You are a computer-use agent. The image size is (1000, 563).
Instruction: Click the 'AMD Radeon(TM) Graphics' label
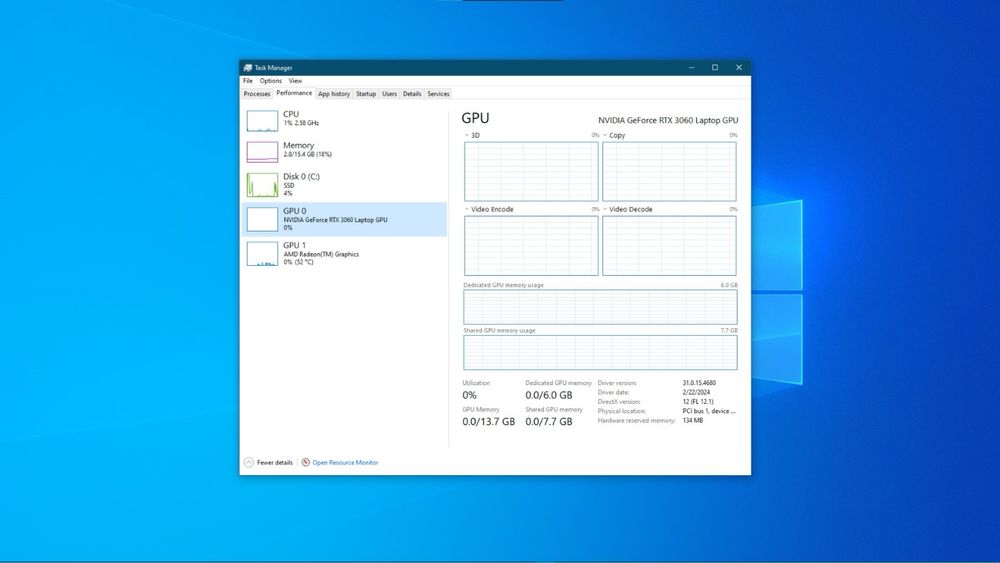(x=321, y=254)
